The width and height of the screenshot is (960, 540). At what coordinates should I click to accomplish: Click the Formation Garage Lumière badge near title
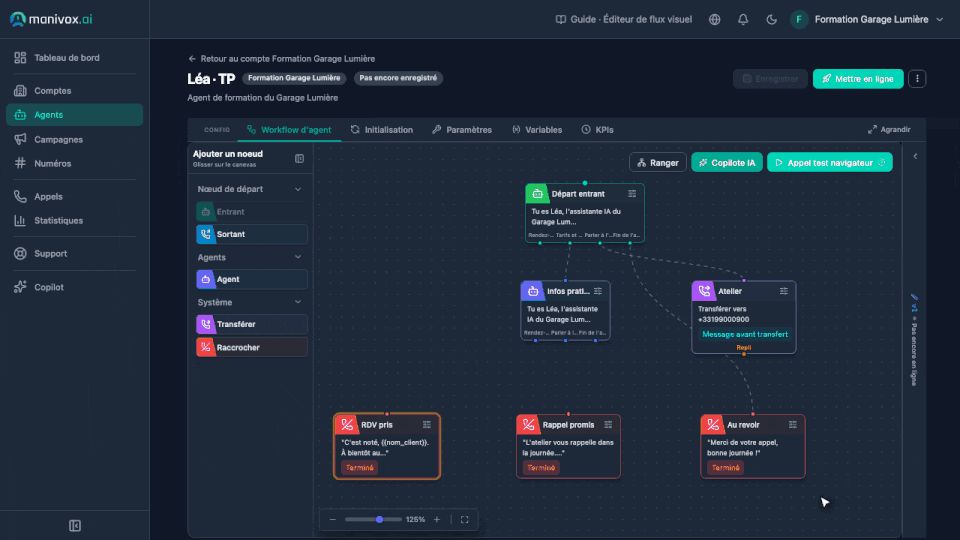point(294,78)
